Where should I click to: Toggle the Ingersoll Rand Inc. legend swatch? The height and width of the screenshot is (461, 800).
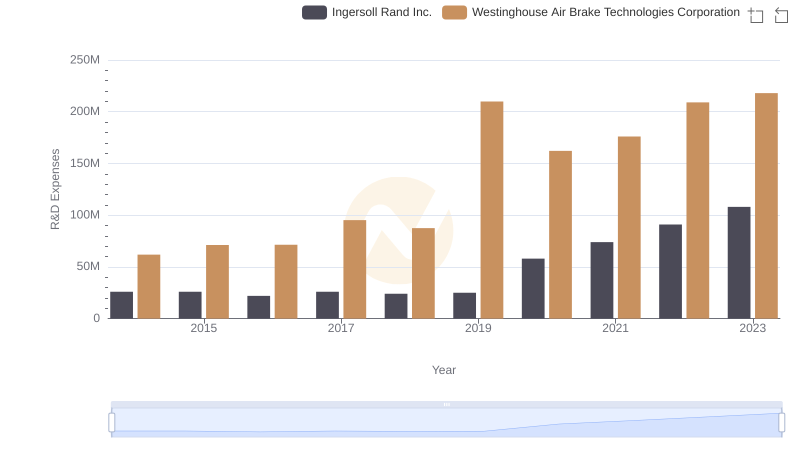tap(314, 12)
